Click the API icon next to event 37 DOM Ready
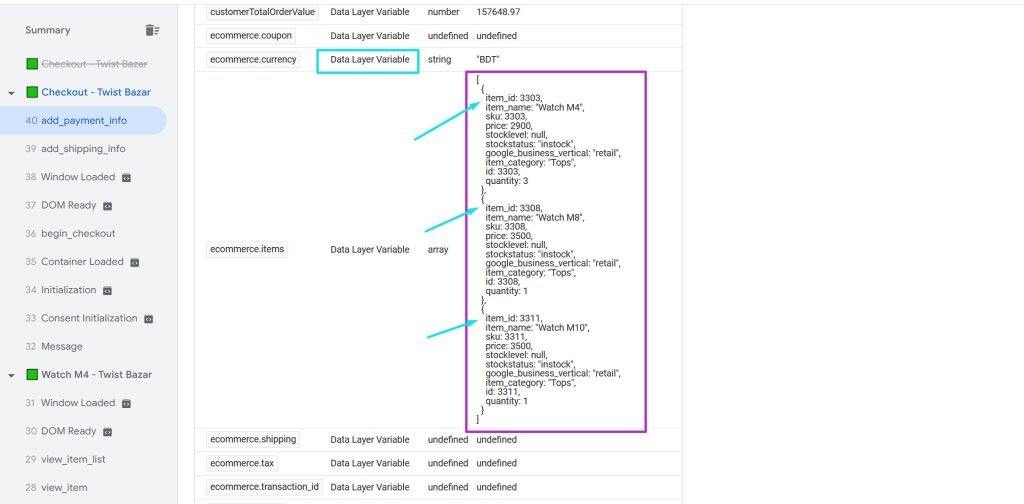This screenshot has width=1024, height=504. (x=107, y=205)
